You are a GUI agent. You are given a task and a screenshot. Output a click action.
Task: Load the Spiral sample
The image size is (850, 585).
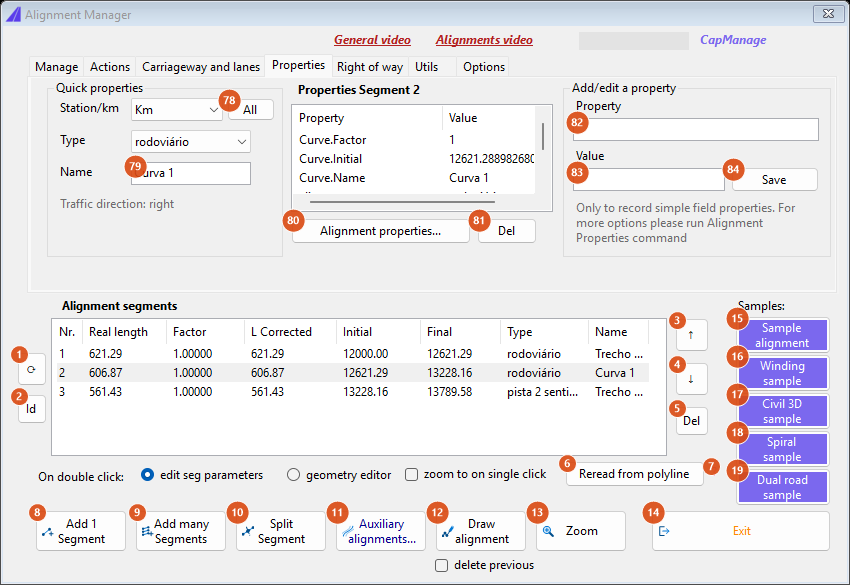[782, 449]
